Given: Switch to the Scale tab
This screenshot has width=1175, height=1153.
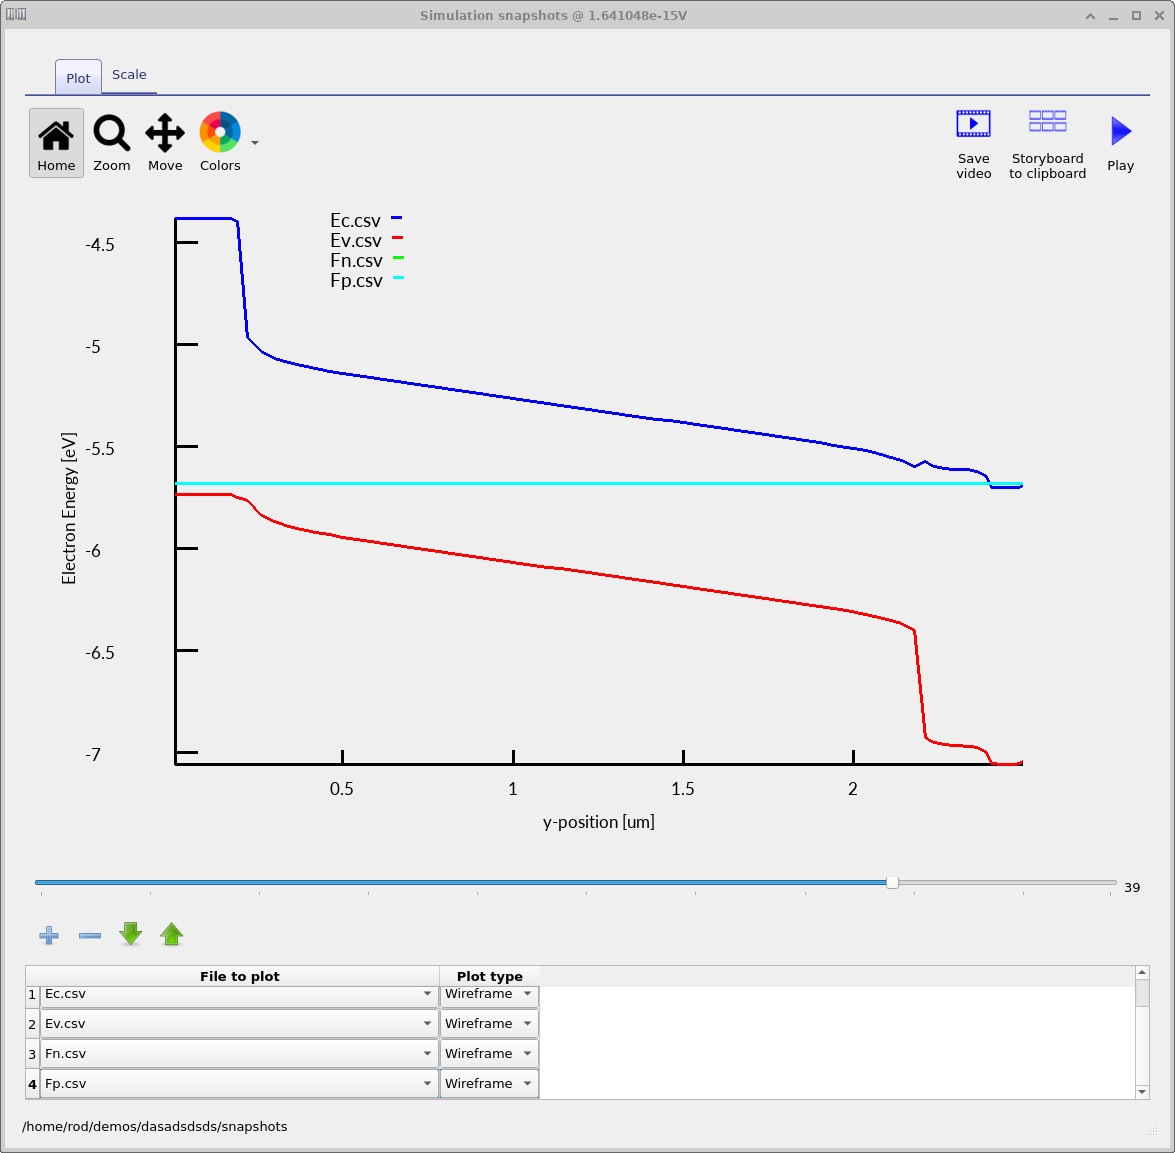Looking at the screenshot, I should 129,75.
